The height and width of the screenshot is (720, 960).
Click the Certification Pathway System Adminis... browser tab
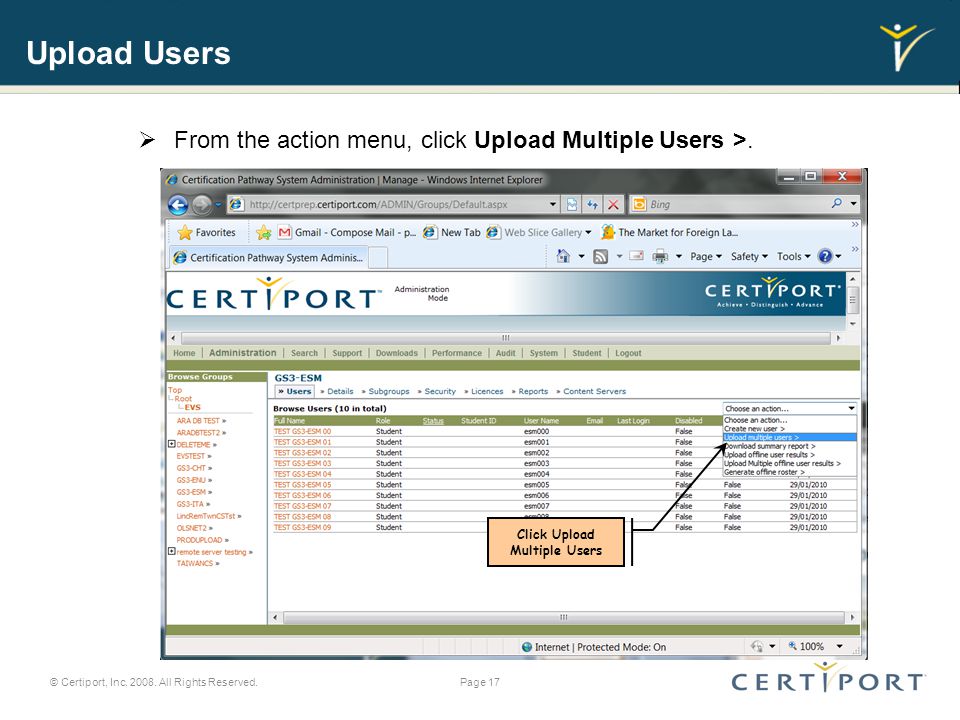[x=269, y=258]
